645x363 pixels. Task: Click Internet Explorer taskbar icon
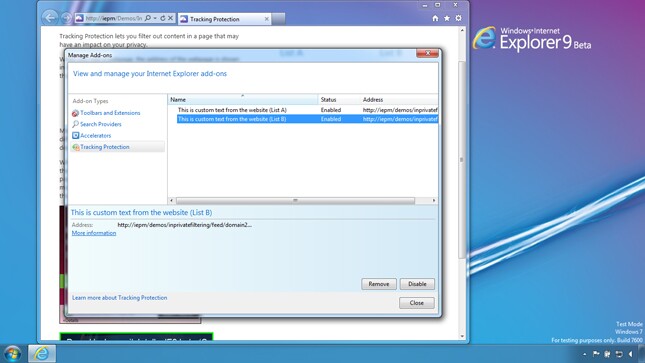tap(42, 354)
